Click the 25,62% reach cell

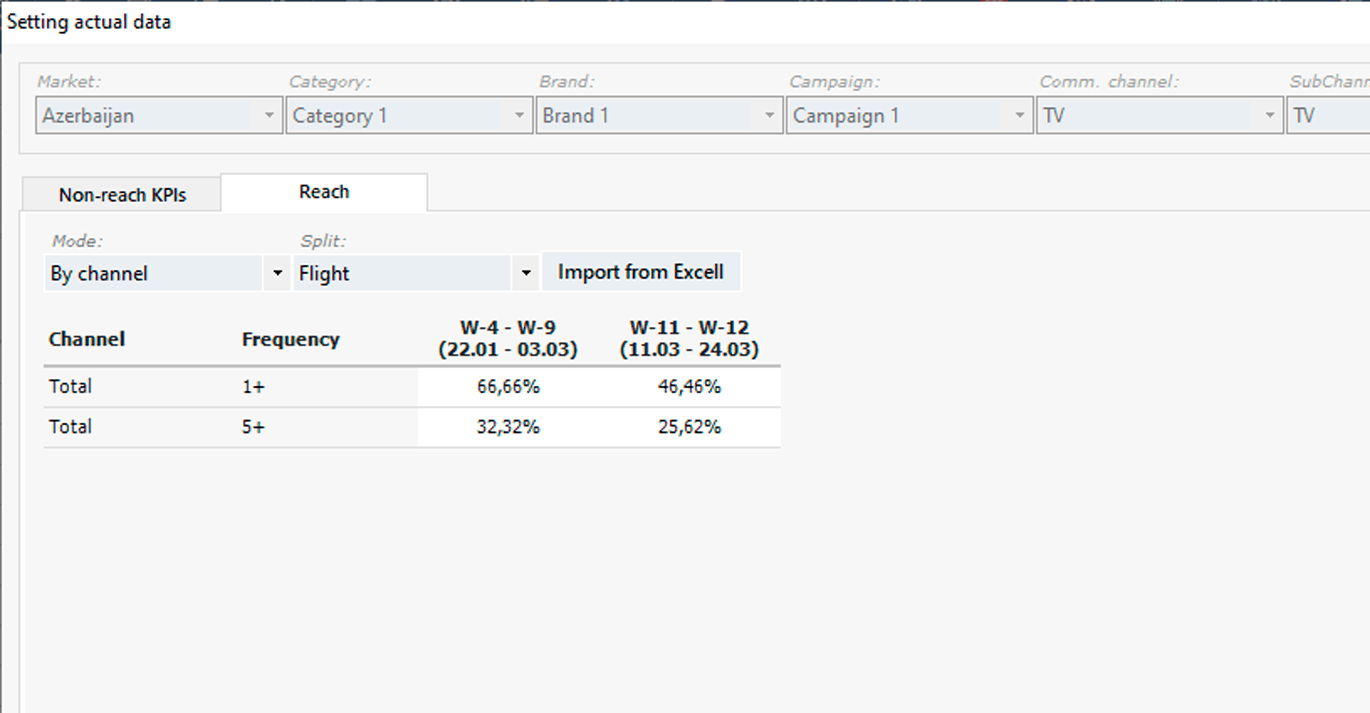pos(689,427)
